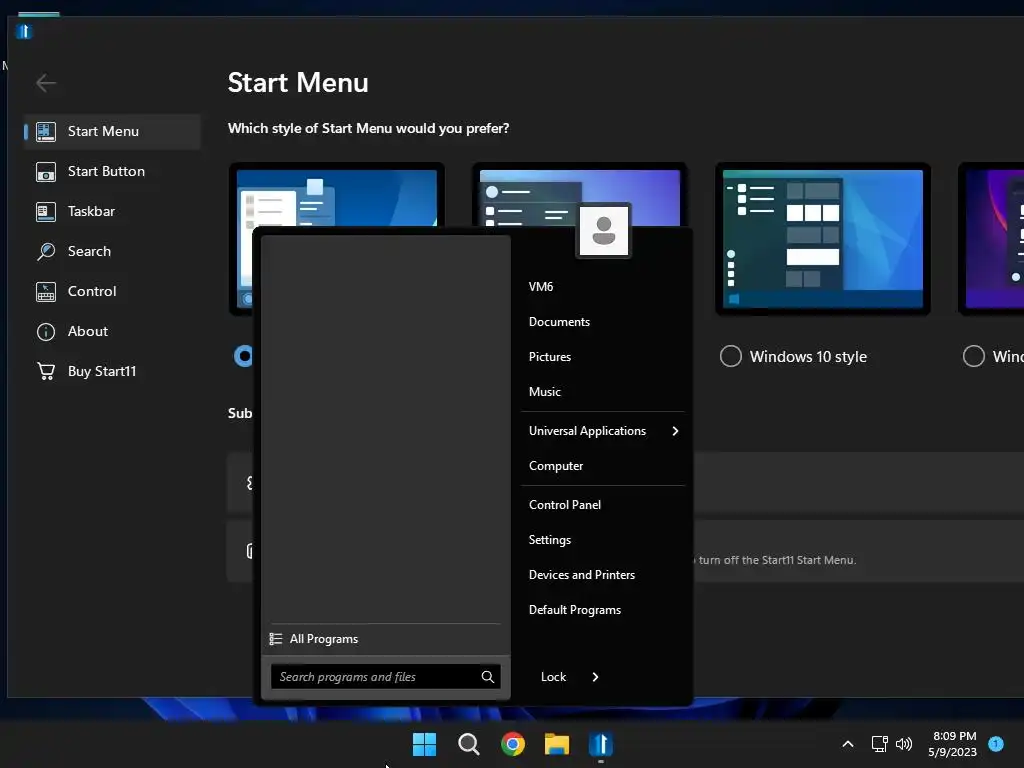
Task: Click the Lock button
Action: pyautogui.click(x=553, y=677)
